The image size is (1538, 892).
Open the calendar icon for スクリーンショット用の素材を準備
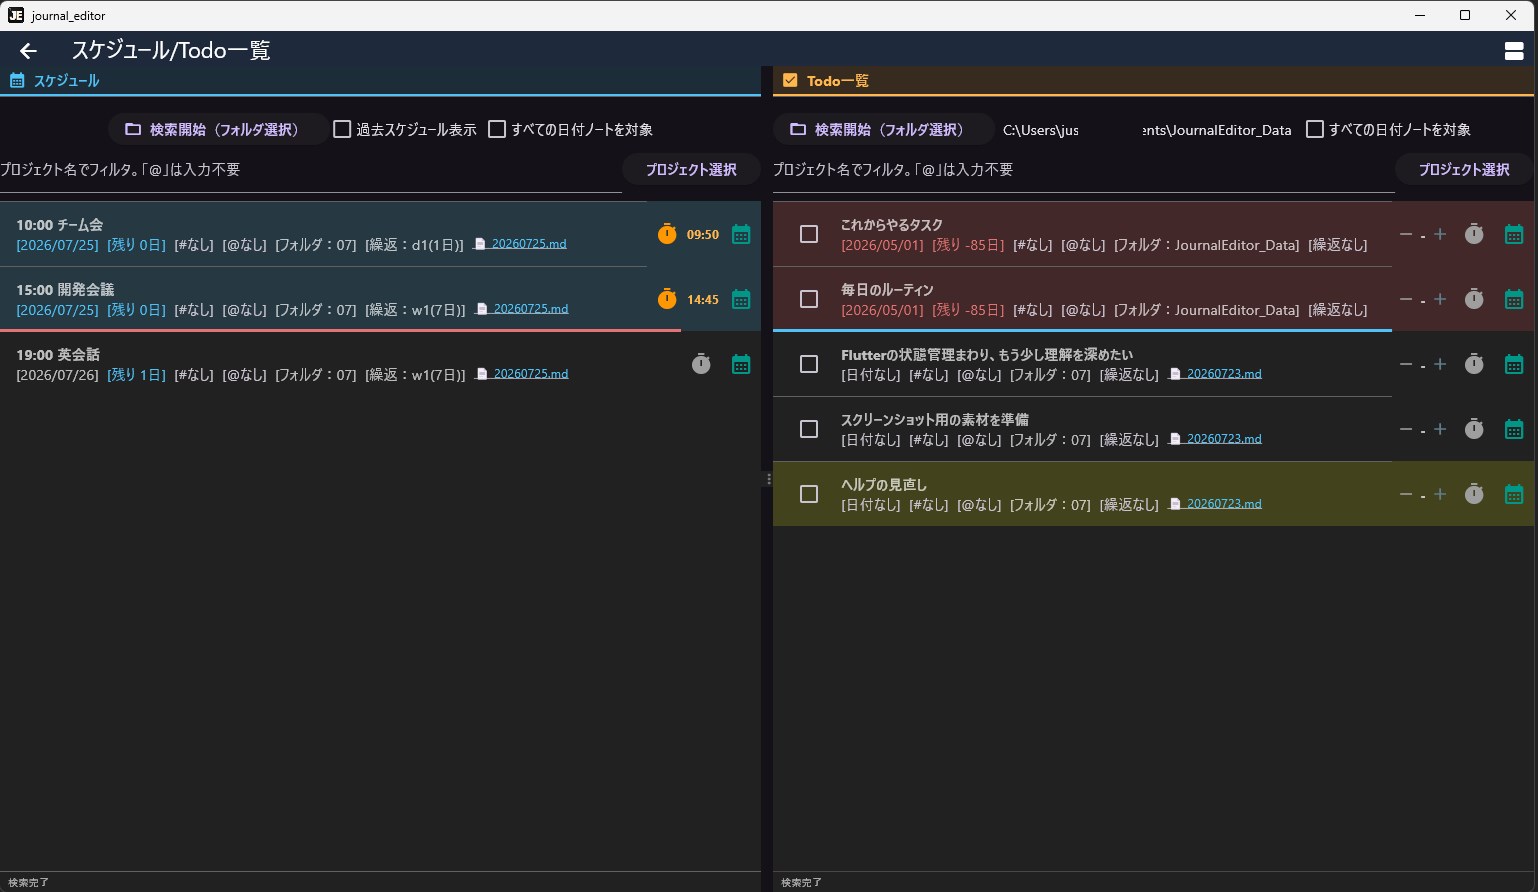pos(1514,429)
